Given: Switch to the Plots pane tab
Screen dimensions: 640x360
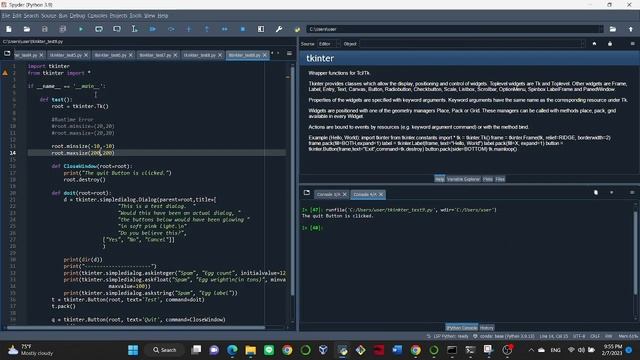Looking at the screenshot, I should (x=488, y=179).
